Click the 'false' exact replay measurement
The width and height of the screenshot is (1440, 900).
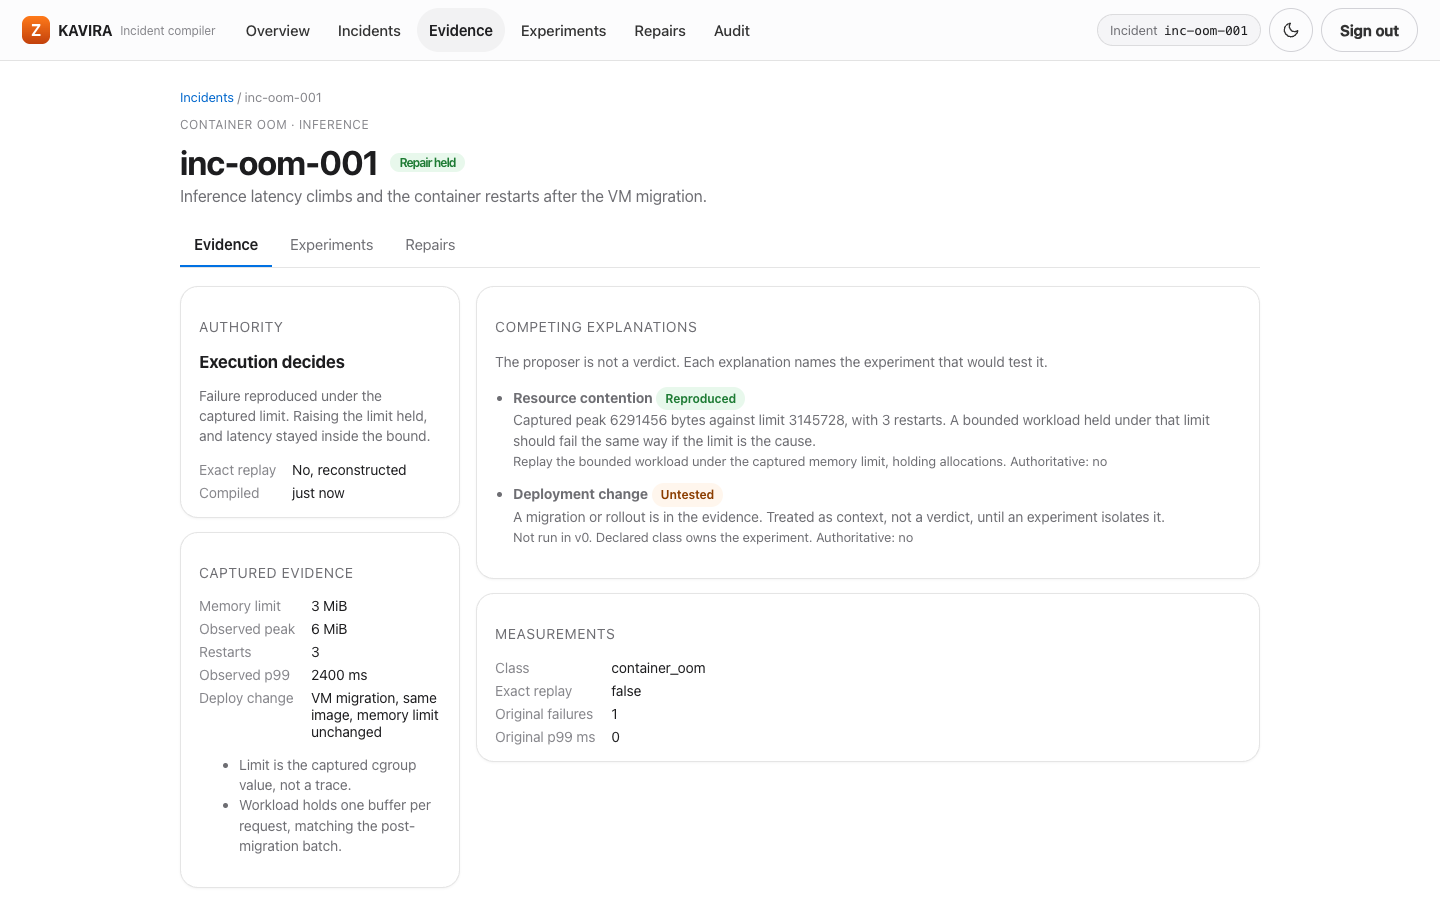[626, 691]
